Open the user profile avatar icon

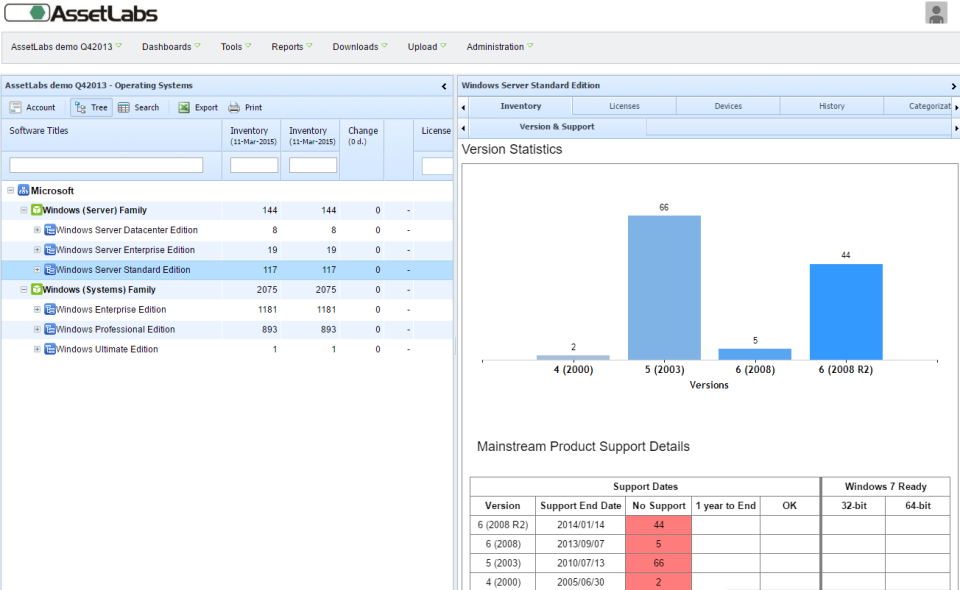tap(936, 13)
